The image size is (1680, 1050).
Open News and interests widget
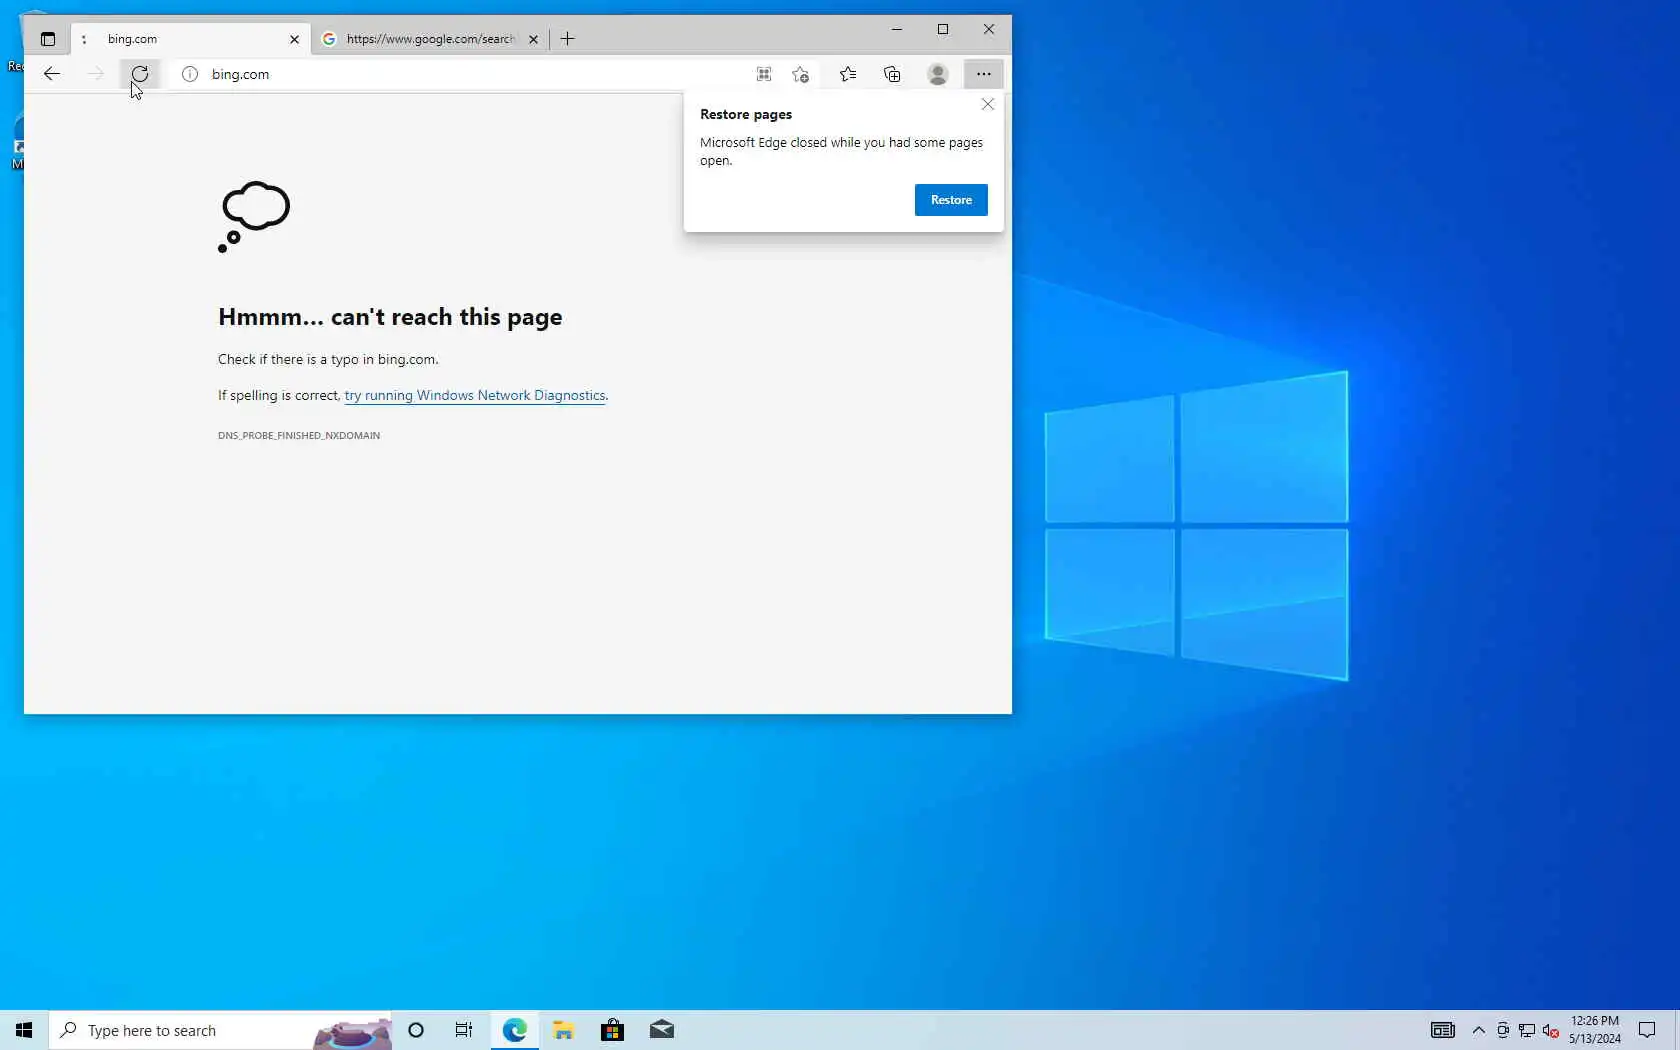(x=1442, y=1030)
